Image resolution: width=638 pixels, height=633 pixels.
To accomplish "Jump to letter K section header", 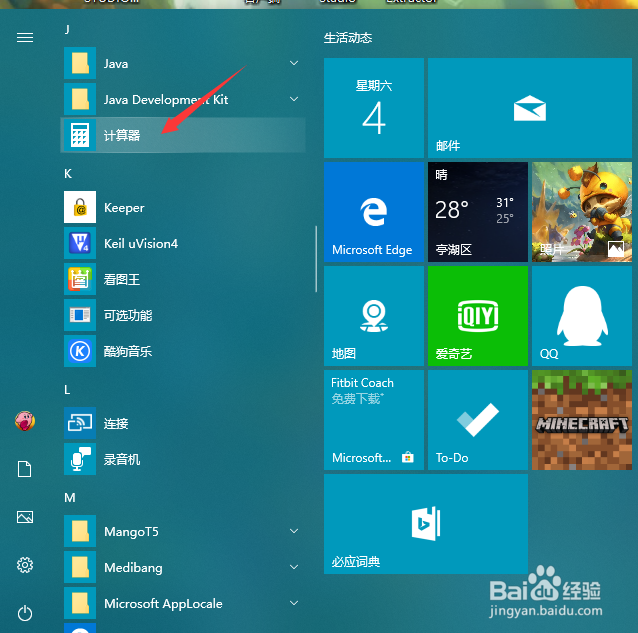I will coord(68,174).
